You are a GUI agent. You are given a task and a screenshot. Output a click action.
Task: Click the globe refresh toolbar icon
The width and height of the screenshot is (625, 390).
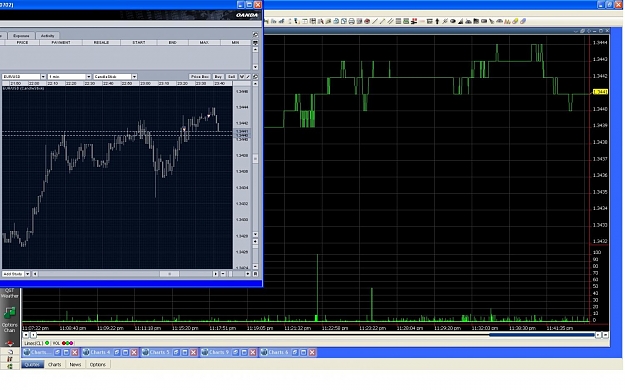coord(336,21)
